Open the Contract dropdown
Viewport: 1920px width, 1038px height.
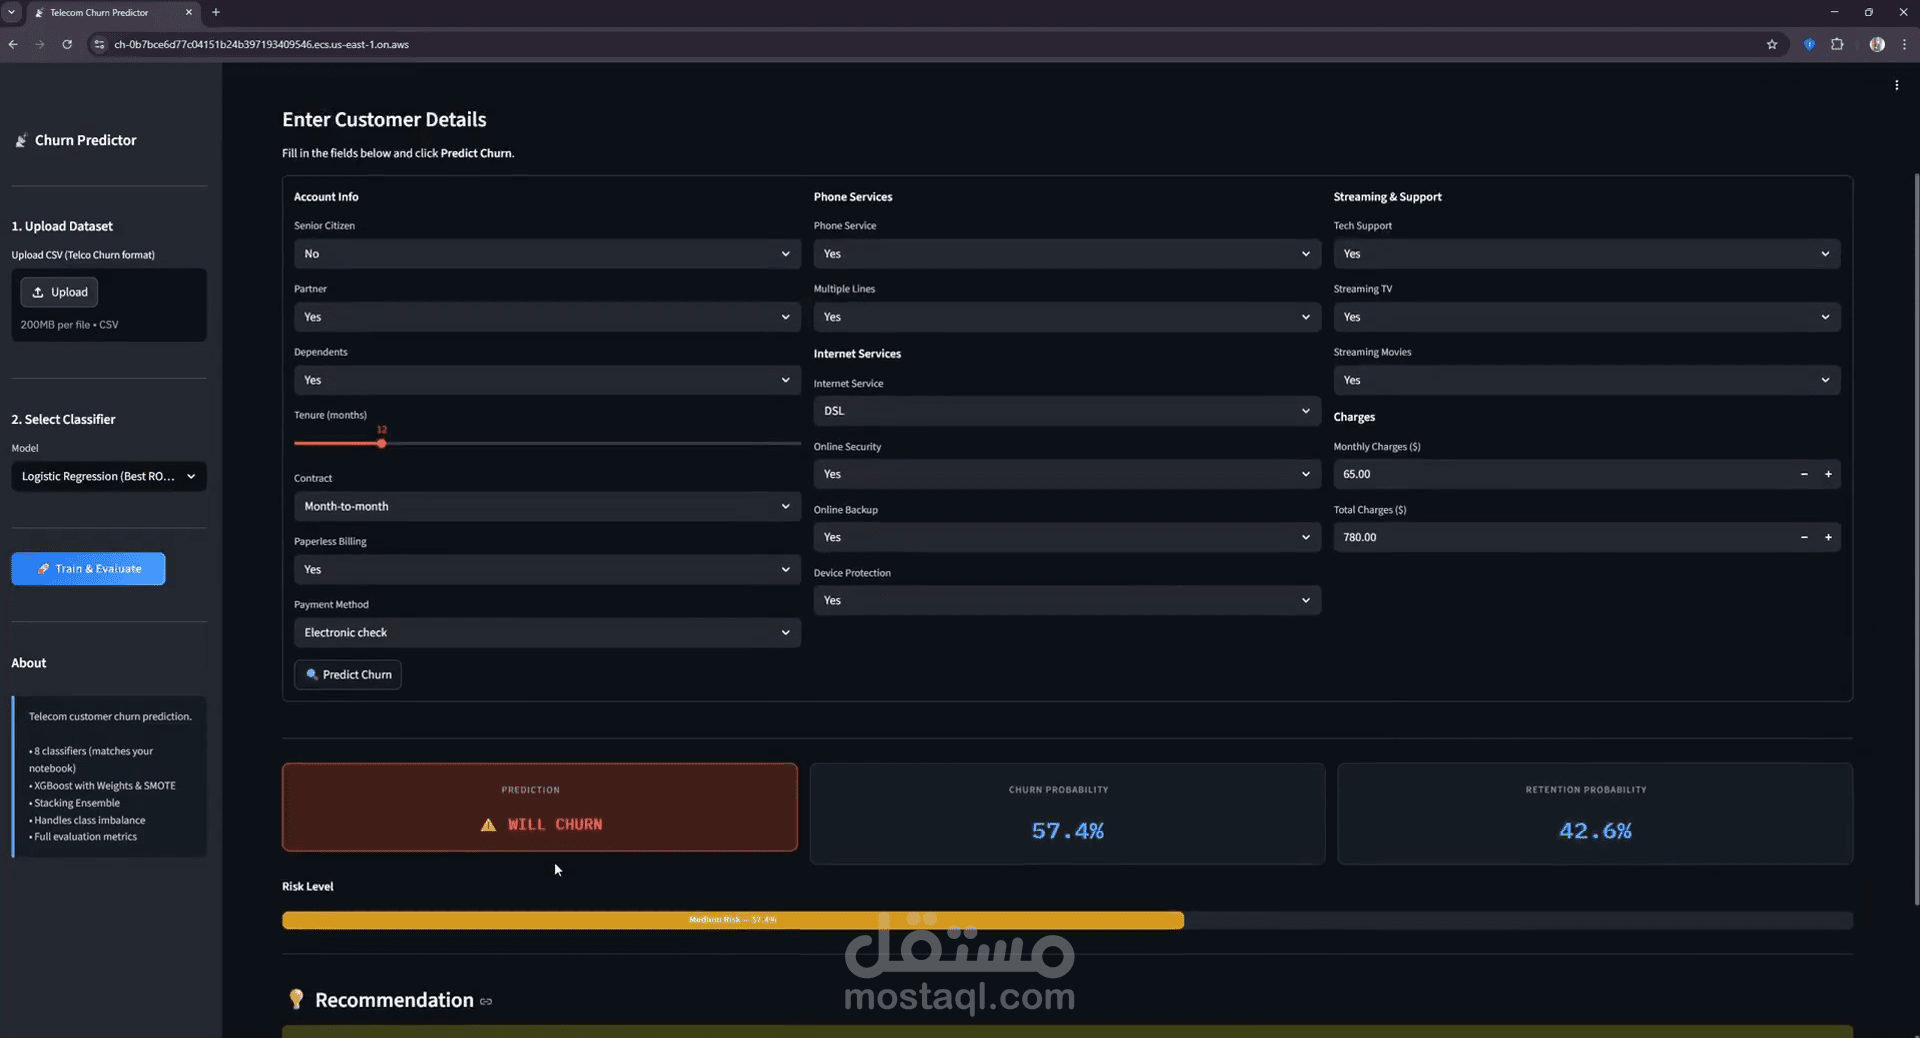pyautogui.click(x=547, y=506)
